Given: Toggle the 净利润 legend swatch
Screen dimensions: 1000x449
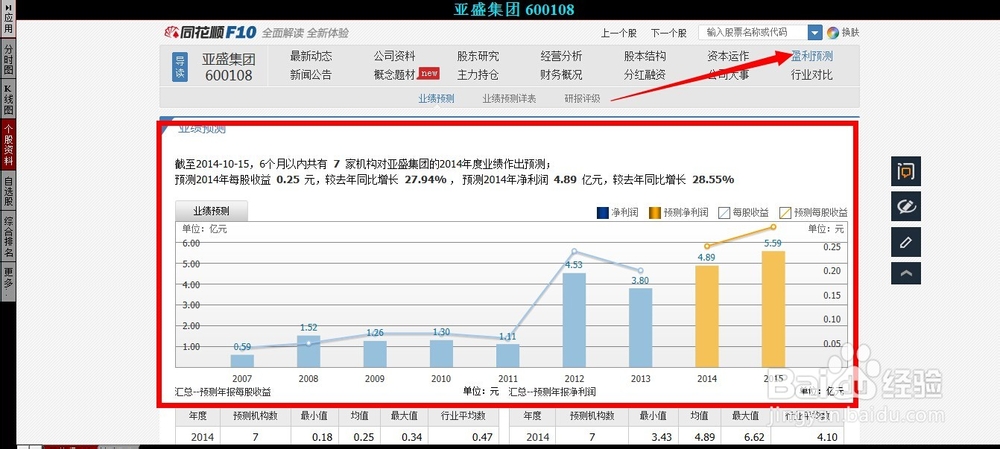Looking at the screenshot, I should [x=602, y=212].
